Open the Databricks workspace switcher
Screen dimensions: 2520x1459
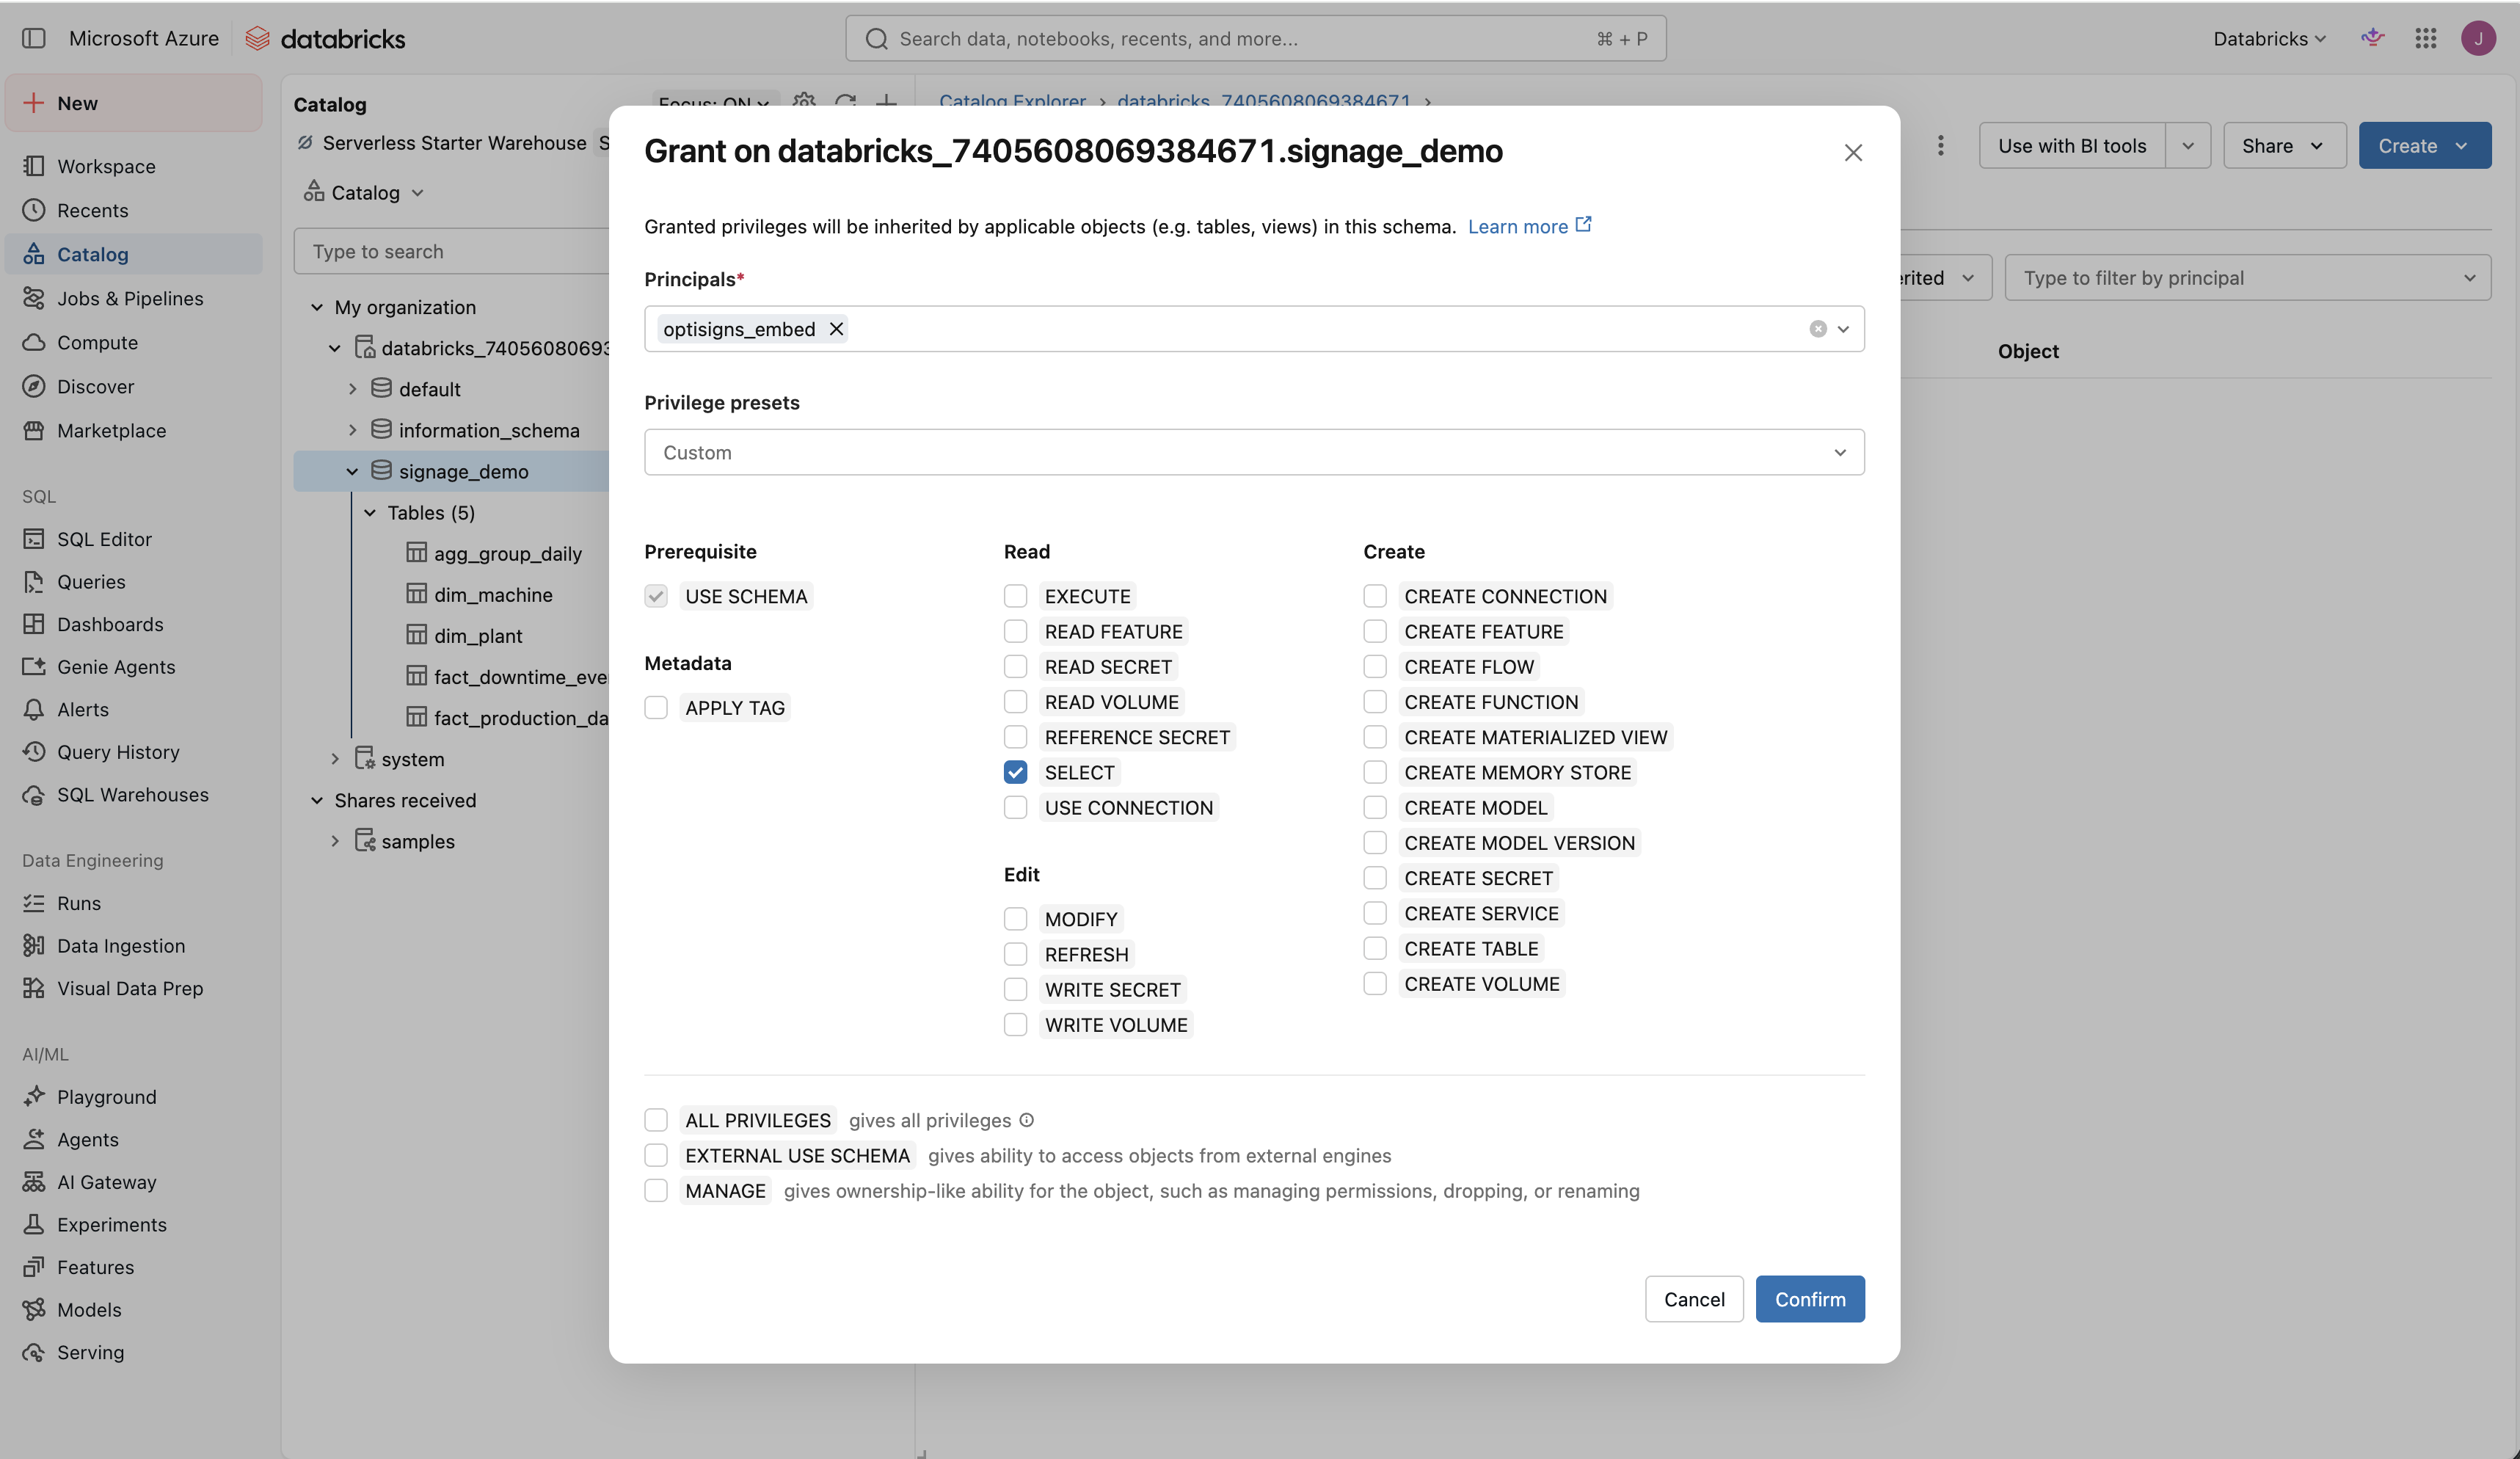[x=2269, y=38]
